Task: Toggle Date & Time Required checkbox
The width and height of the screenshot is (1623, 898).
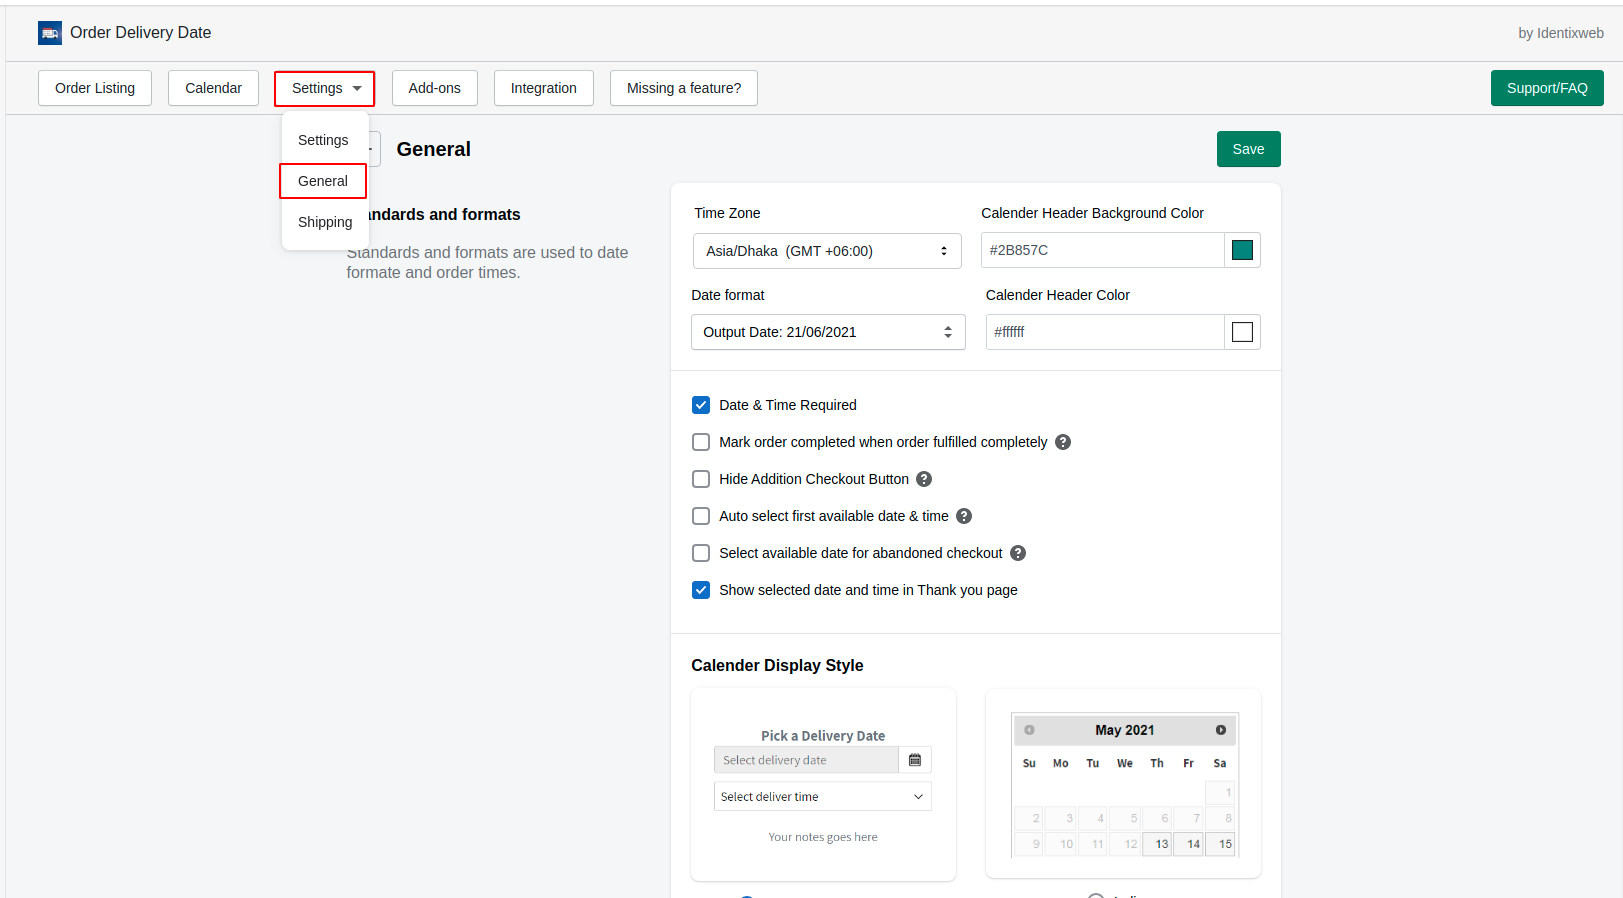Action: tap(701, 405)
